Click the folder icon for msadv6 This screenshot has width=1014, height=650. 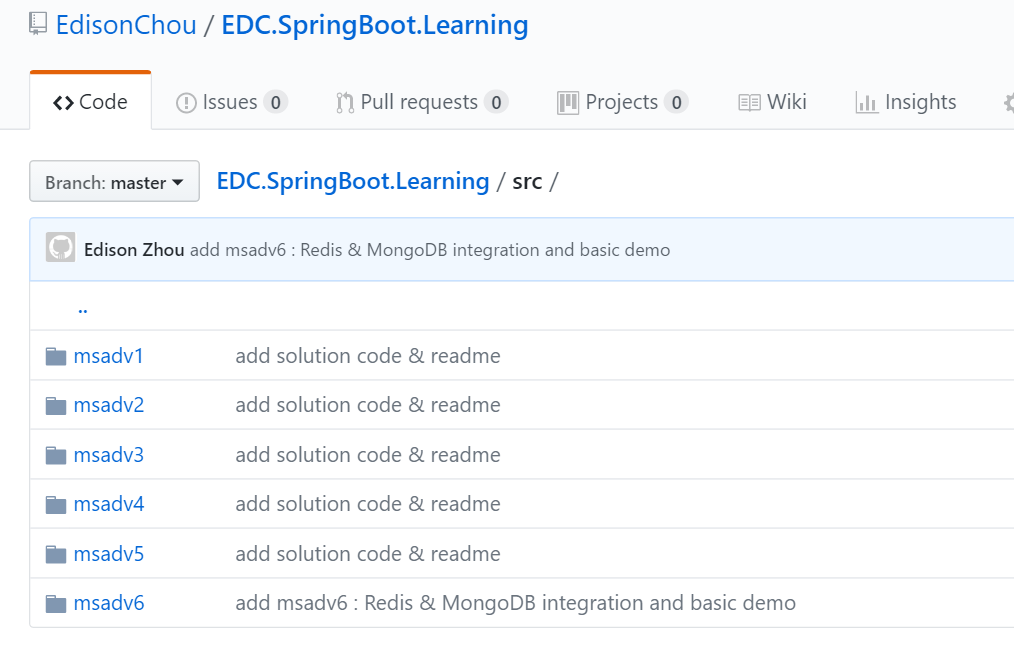(56, 603)
